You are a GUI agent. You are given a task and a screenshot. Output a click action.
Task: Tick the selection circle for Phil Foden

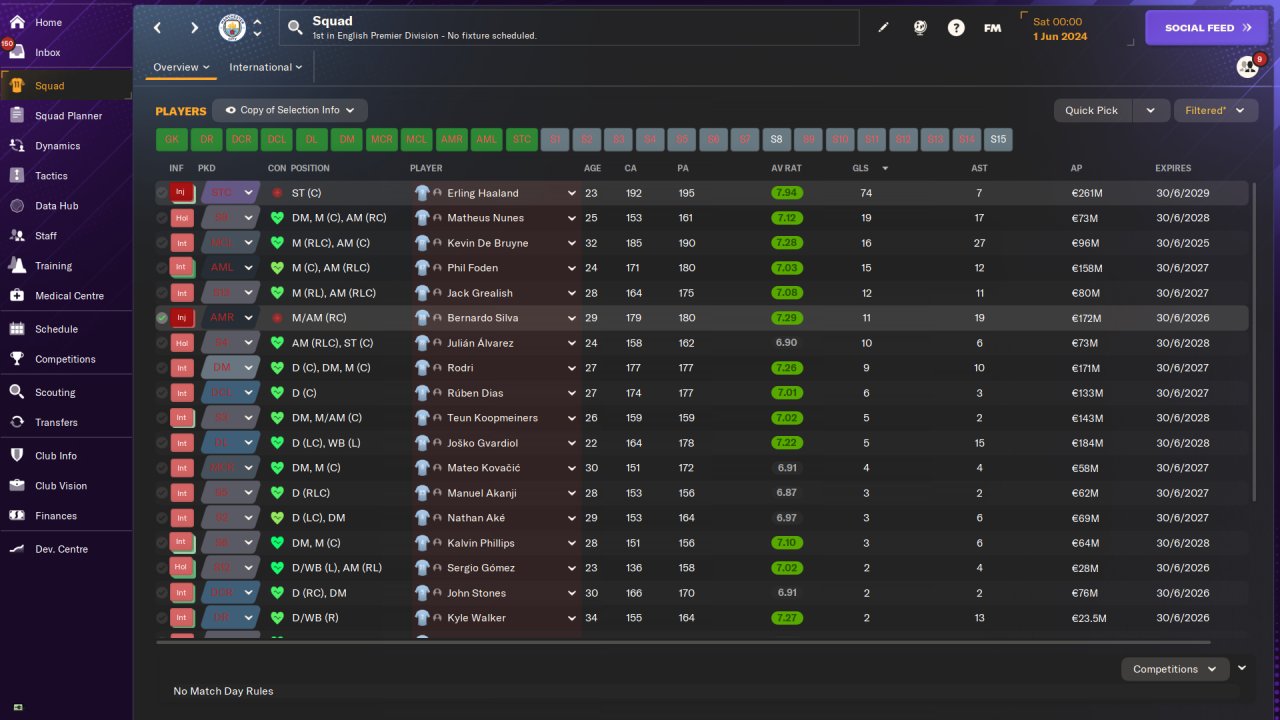[162, 268]
